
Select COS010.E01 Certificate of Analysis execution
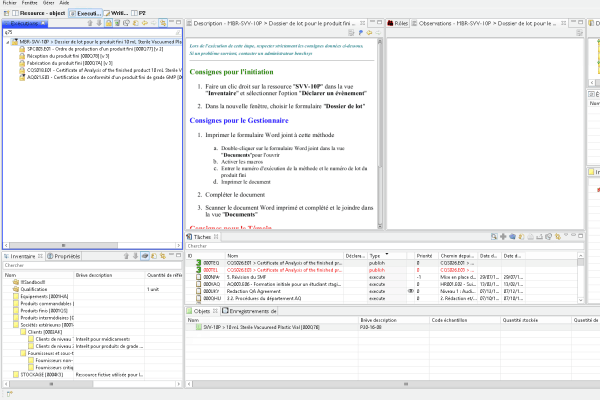101,70
